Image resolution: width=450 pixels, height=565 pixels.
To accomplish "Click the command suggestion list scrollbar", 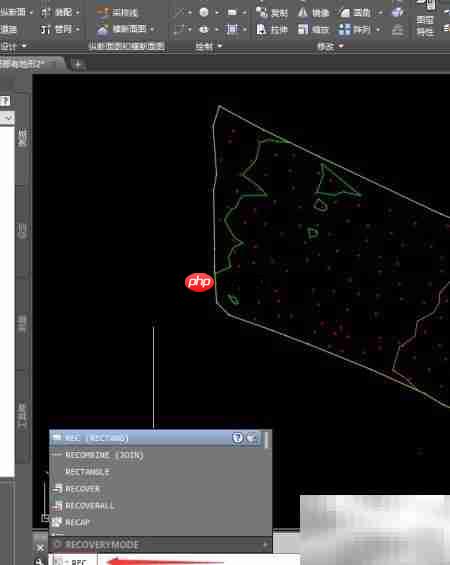I will coord(267,440).
